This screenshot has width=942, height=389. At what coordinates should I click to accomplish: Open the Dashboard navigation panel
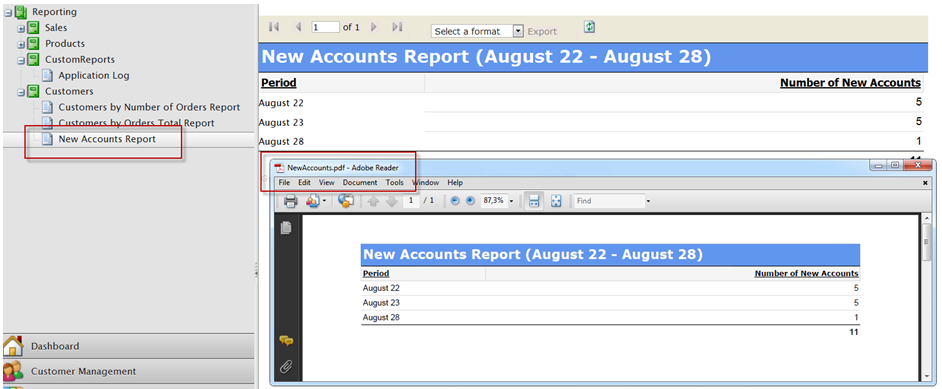click(x=129, y=346)
